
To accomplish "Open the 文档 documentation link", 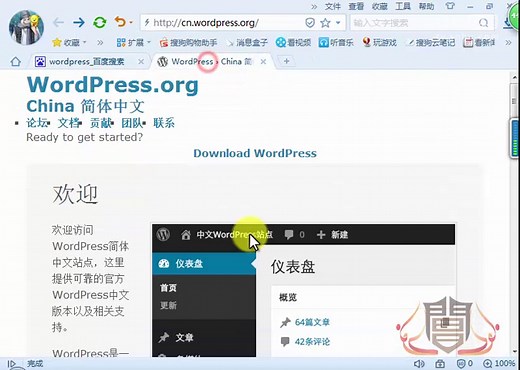I will pyautogui.click(x=69, y=123).
